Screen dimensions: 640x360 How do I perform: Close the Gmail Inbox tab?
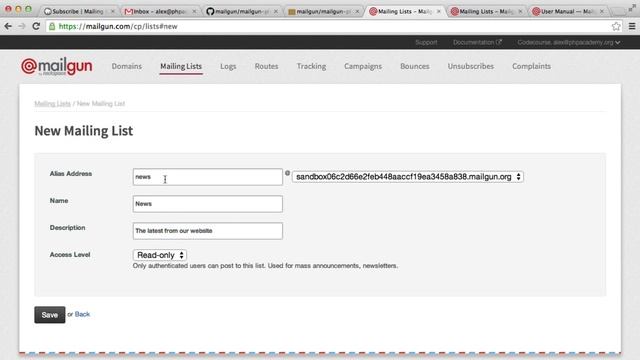point(194,11)
